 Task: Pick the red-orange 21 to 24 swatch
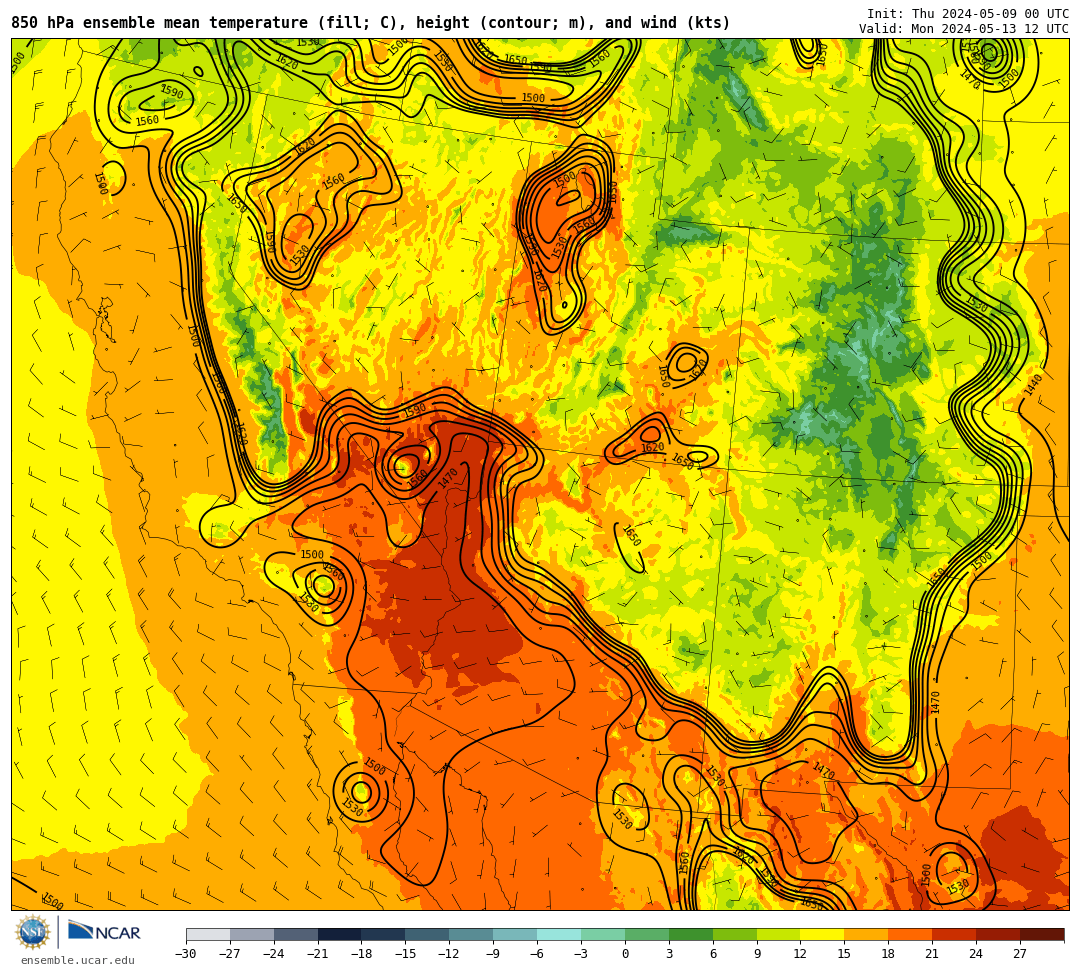tap(955, 934)
